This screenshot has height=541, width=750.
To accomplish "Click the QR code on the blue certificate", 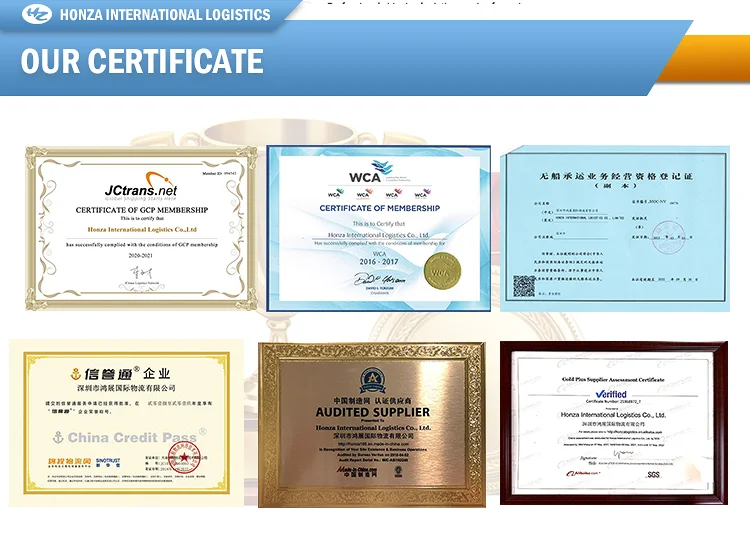I will [x=524, y=286].
